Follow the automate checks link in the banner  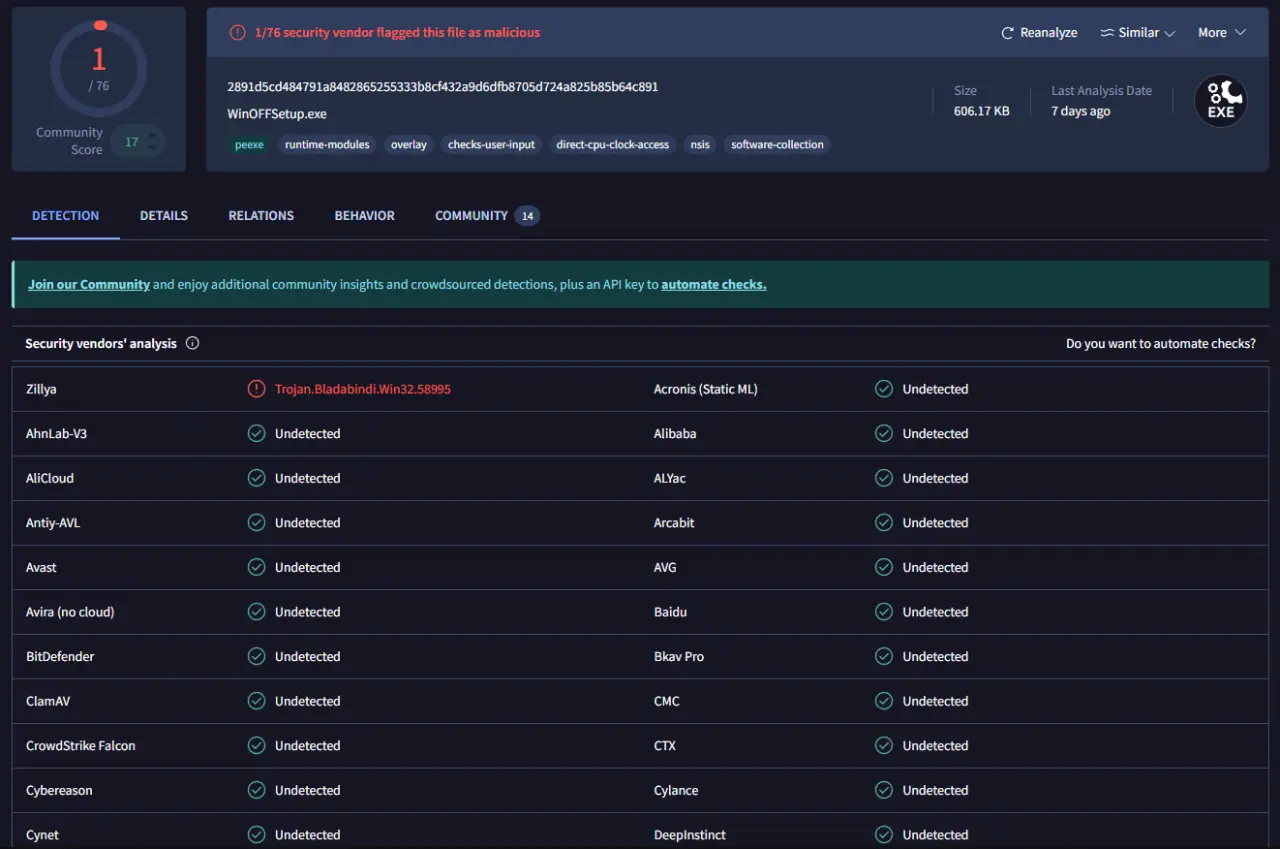pos(714,284)
